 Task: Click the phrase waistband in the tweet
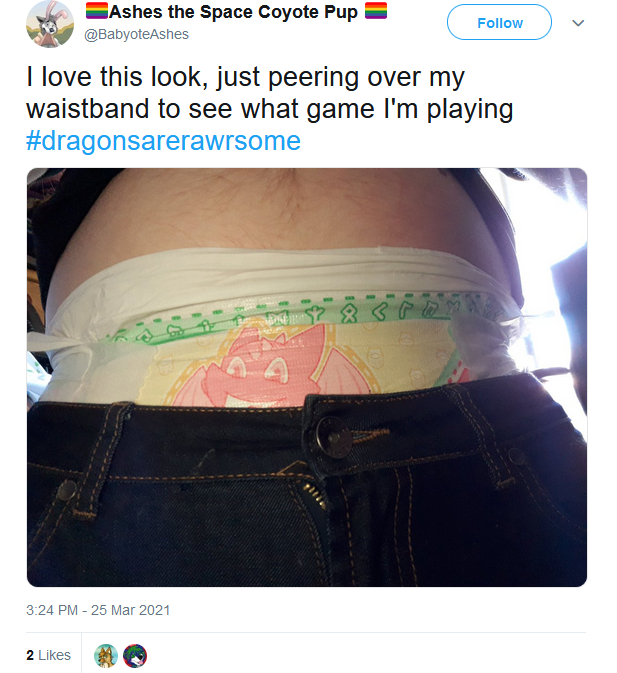[x=88, y=109]
